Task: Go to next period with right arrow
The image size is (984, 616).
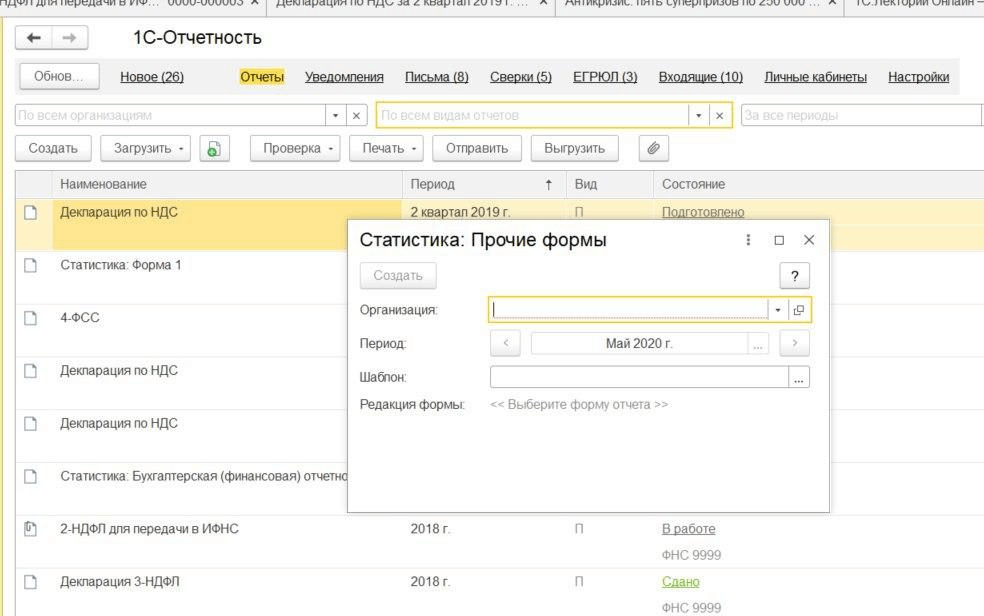Action: (794, 343)
